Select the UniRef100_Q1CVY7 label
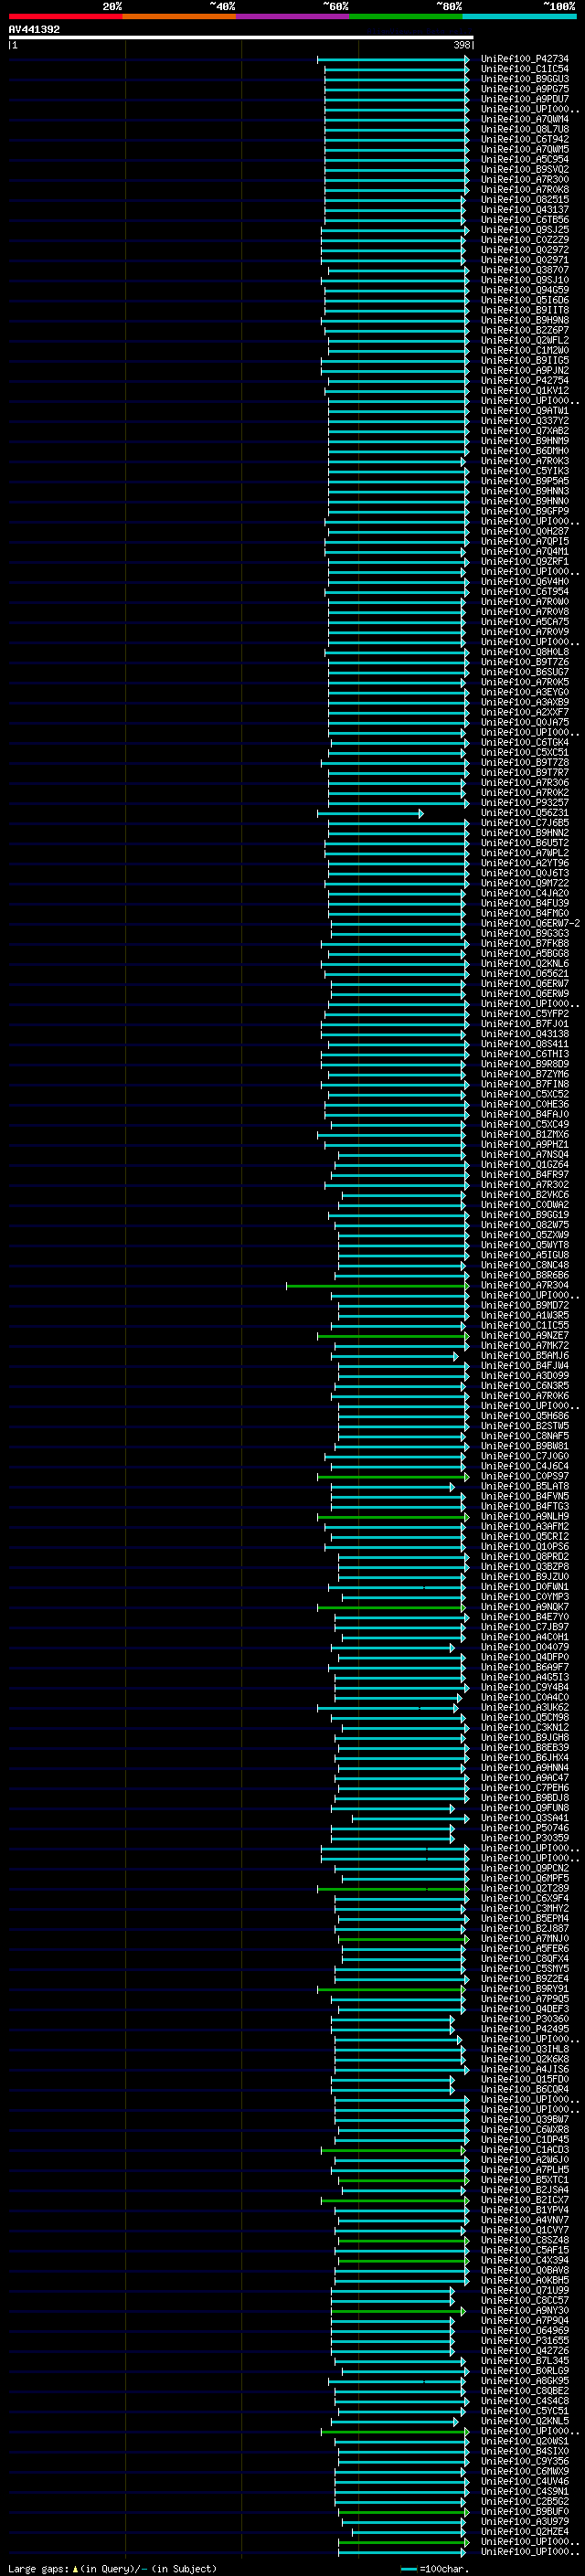The width and height of the screenshot is (585, 2576). tap(525, 2230)
